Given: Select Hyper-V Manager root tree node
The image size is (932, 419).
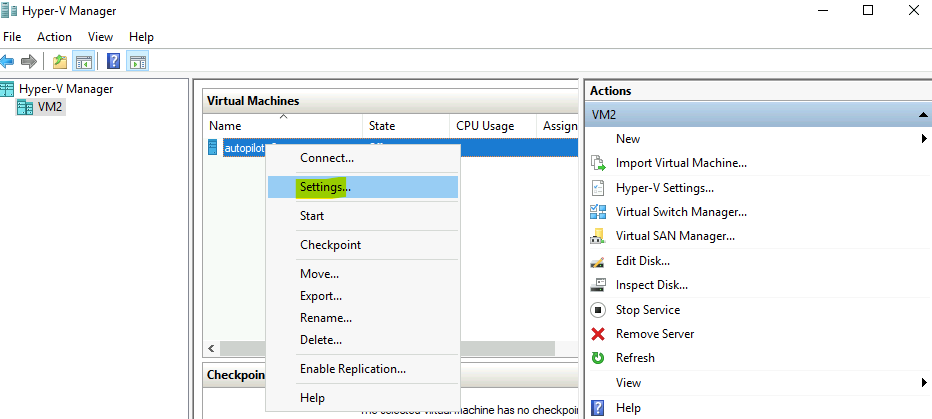Looking at the screenshot, I should point(66,89).
